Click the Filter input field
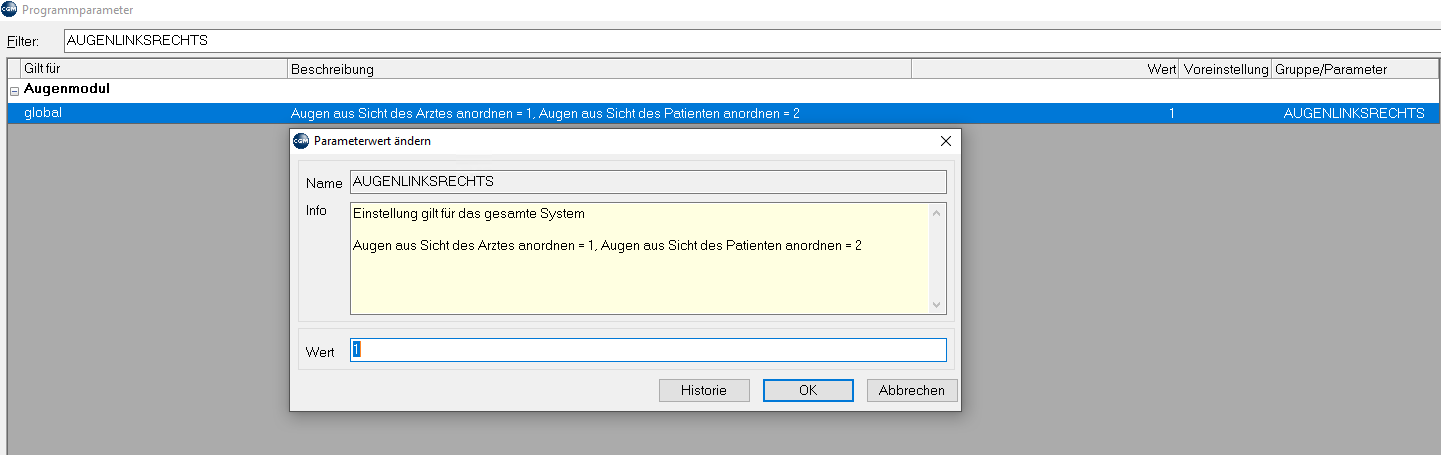1441x455 pixels. 752,41
